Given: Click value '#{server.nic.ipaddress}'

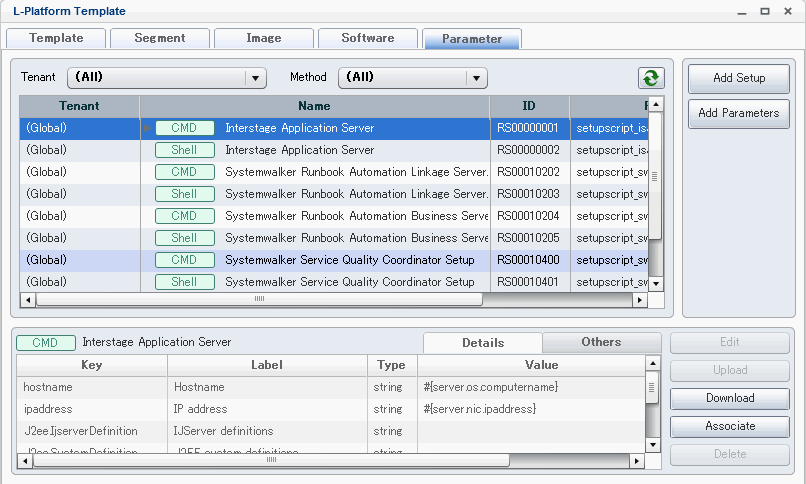Looking at the screenshot, I should click(x=480, y=409).
